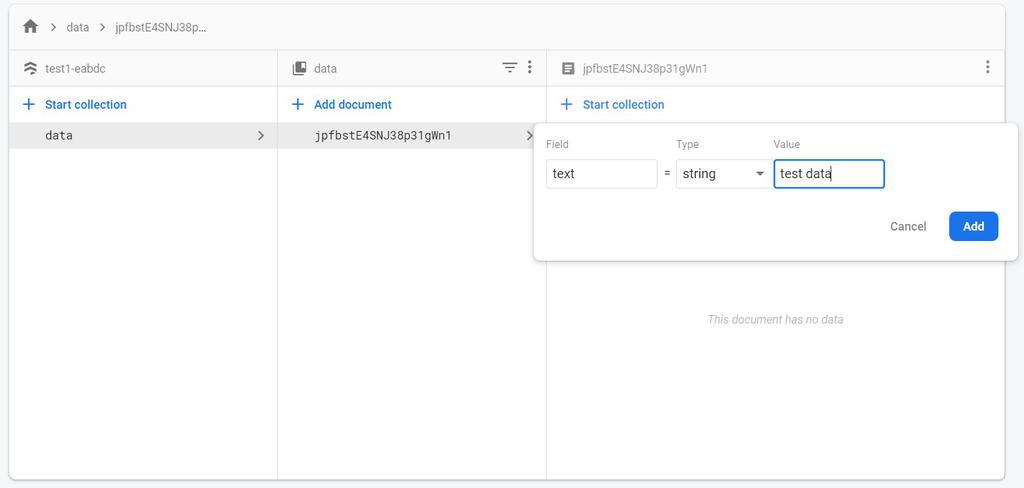Cancel the new field dialog
Image resolution: width=1024 pixels, height=488 pixels.
(907, 226)
